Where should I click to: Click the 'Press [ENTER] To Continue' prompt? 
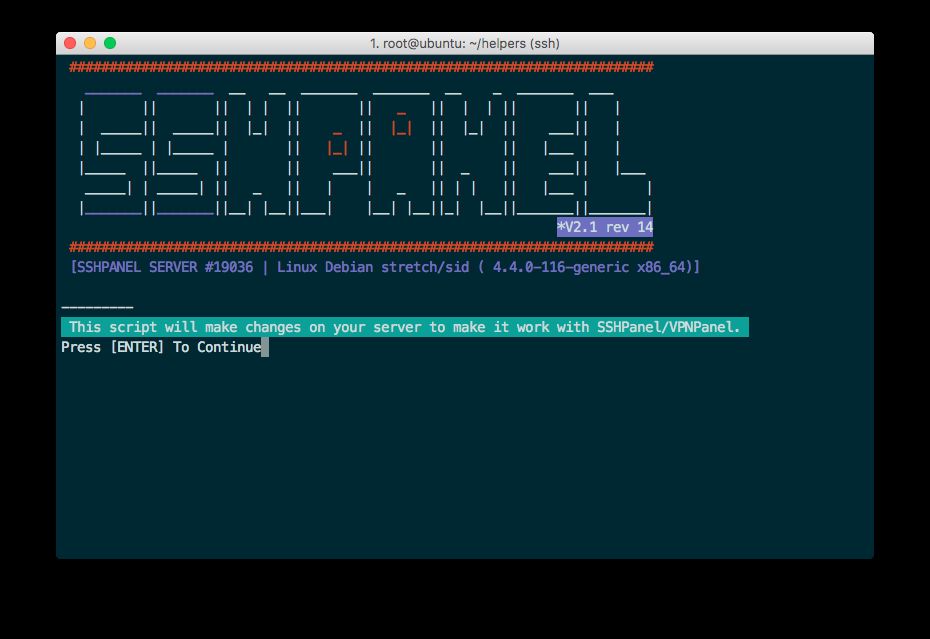(x=161, y=347)
